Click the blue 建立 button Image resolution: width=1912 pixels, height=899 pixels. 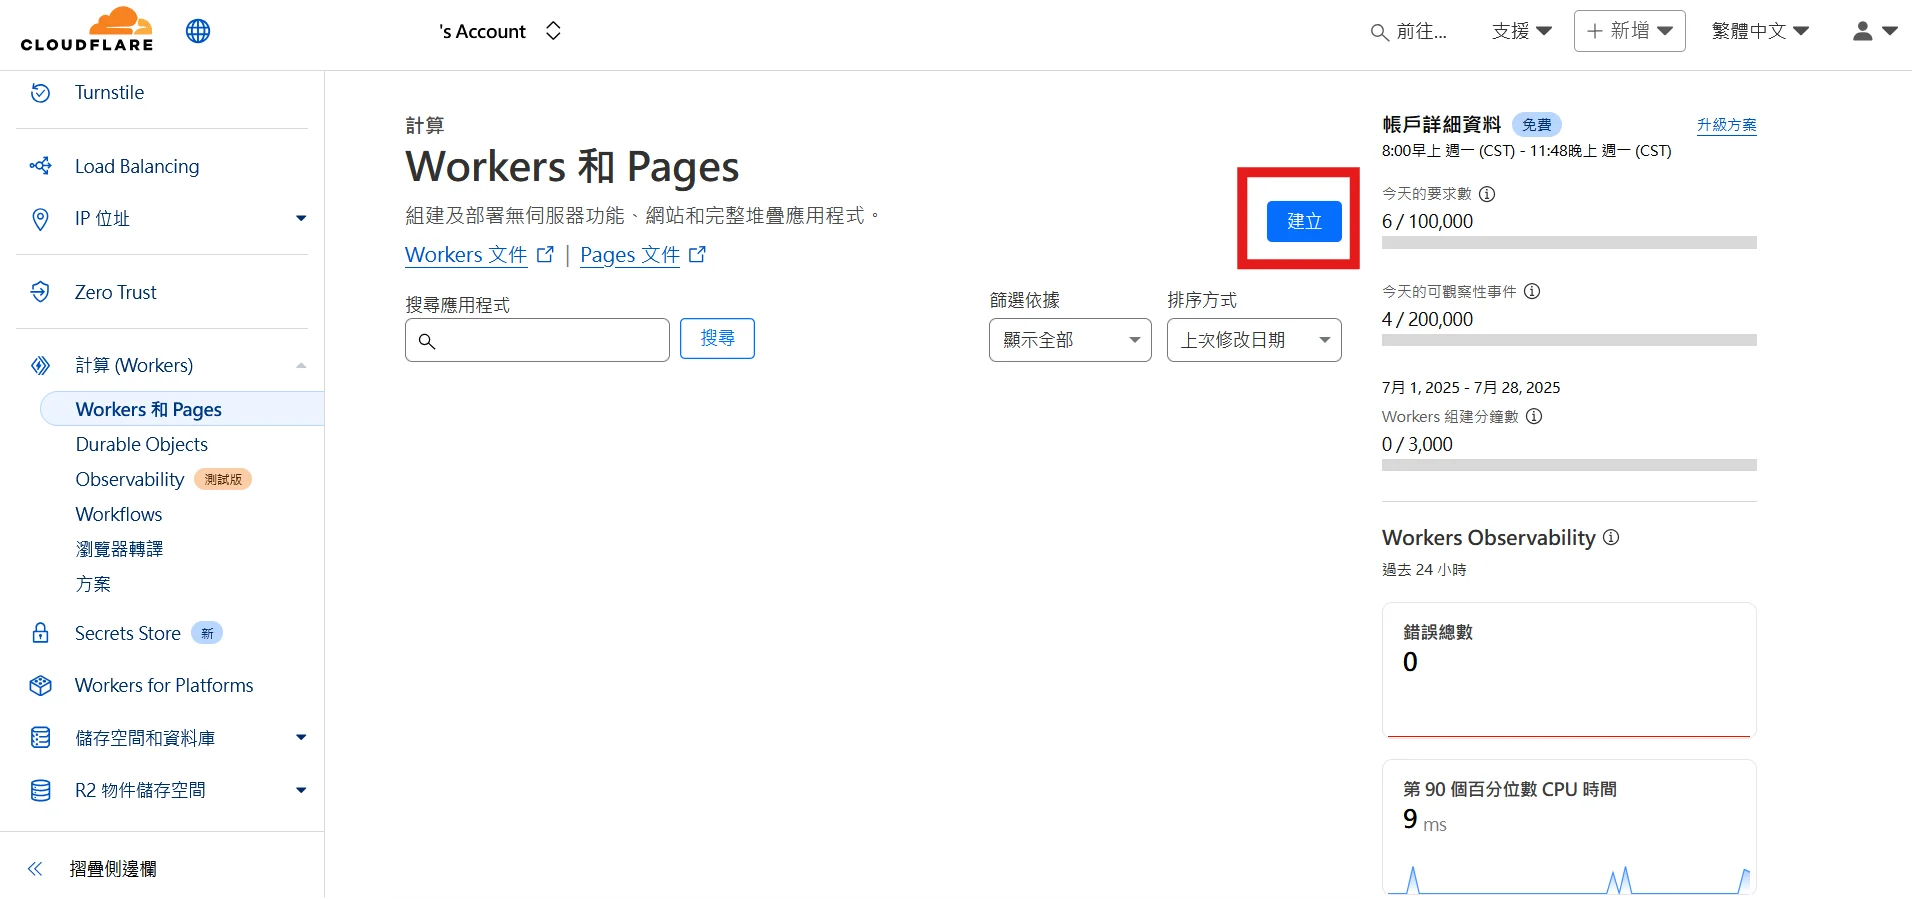point(1304,221)
